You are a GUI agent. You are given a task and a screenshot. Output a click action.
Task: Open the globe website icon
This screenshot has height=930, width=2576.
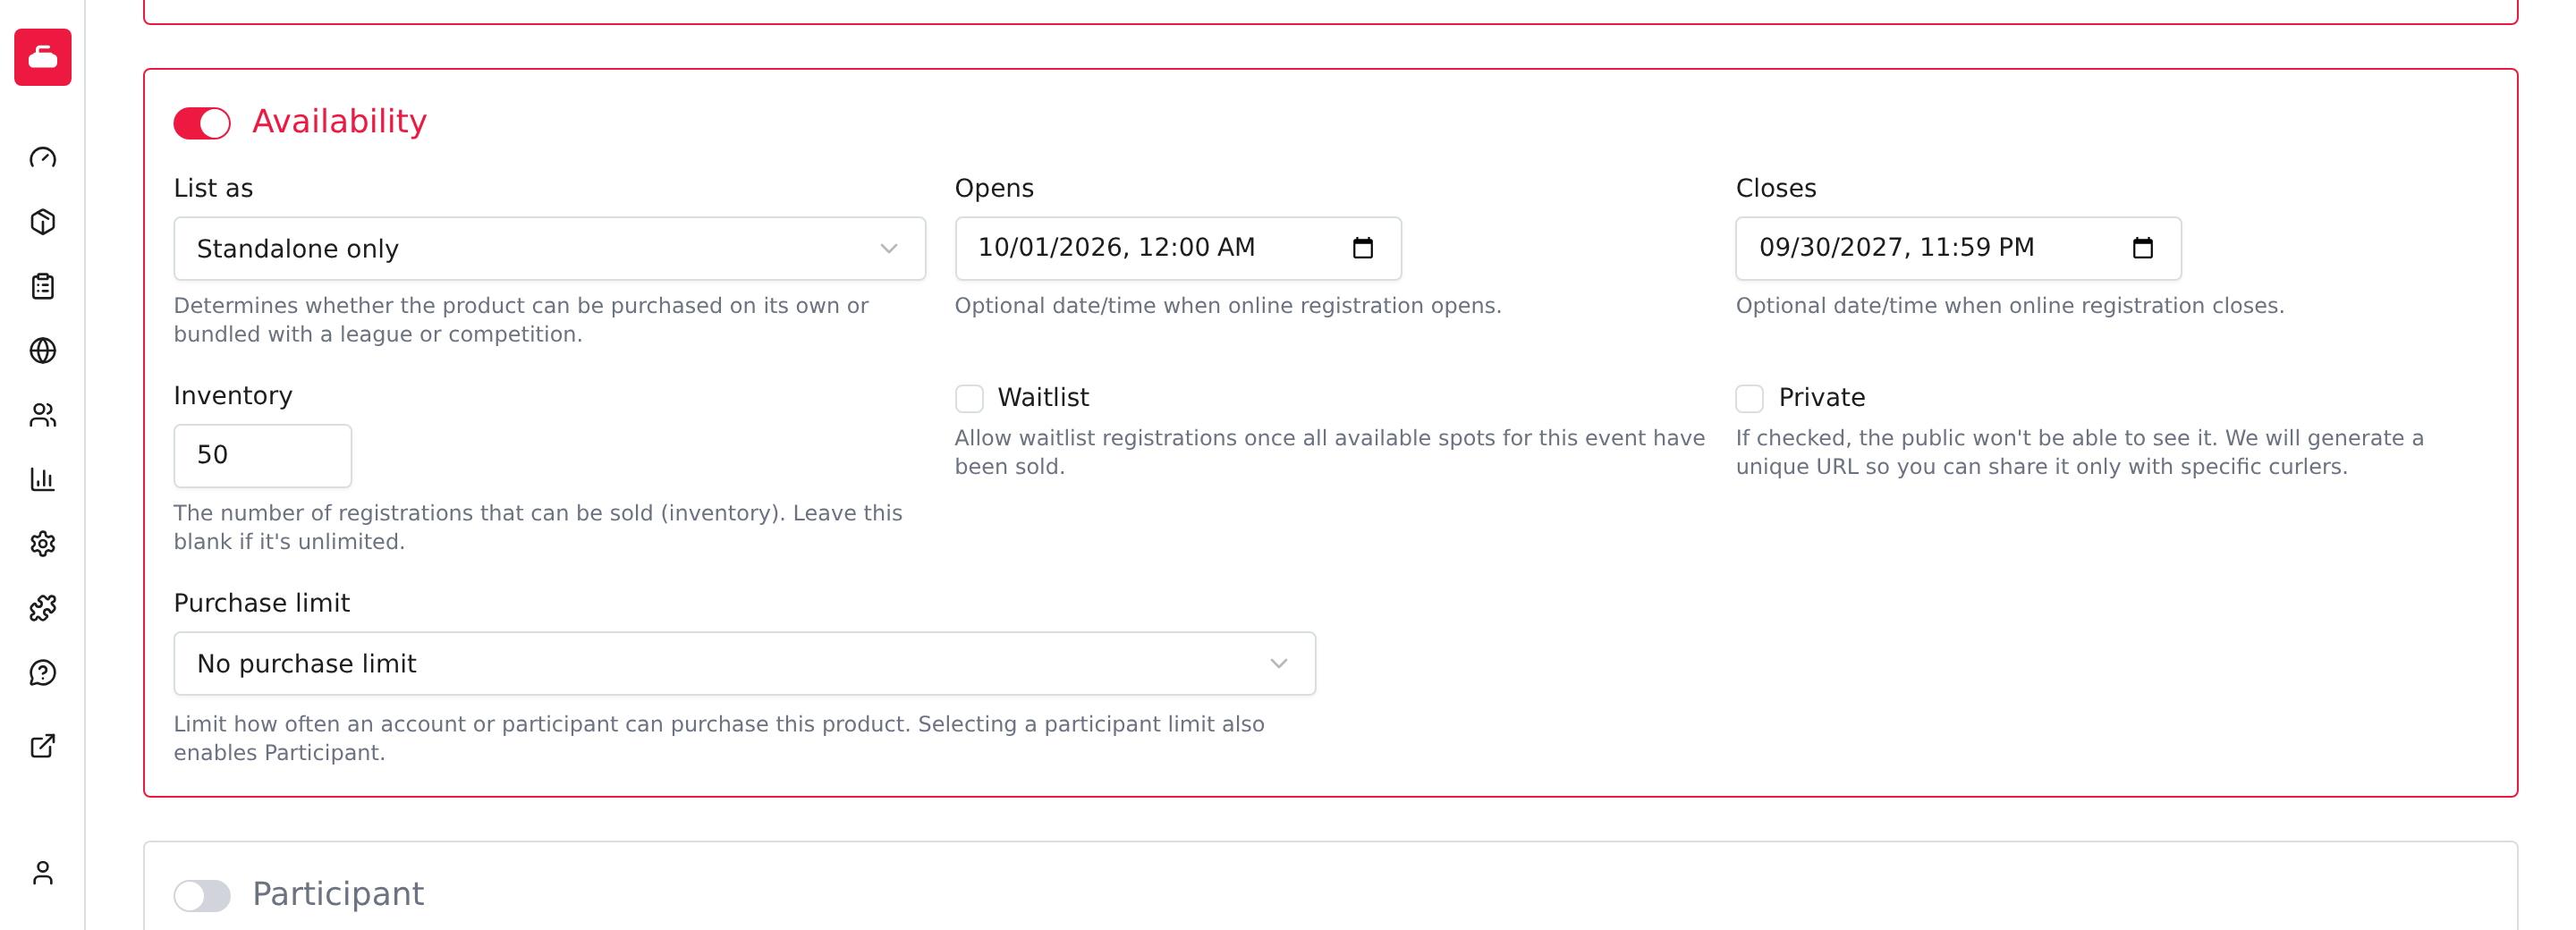coord(43,351)
